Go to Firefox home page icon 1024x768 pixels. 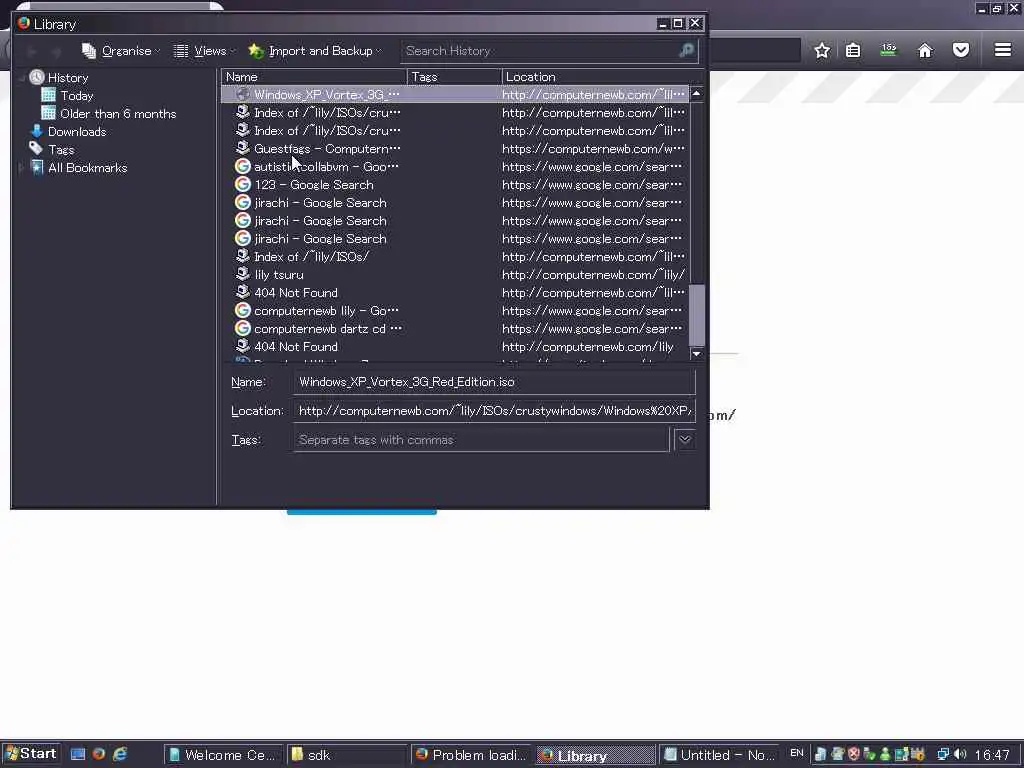(925, 50)
